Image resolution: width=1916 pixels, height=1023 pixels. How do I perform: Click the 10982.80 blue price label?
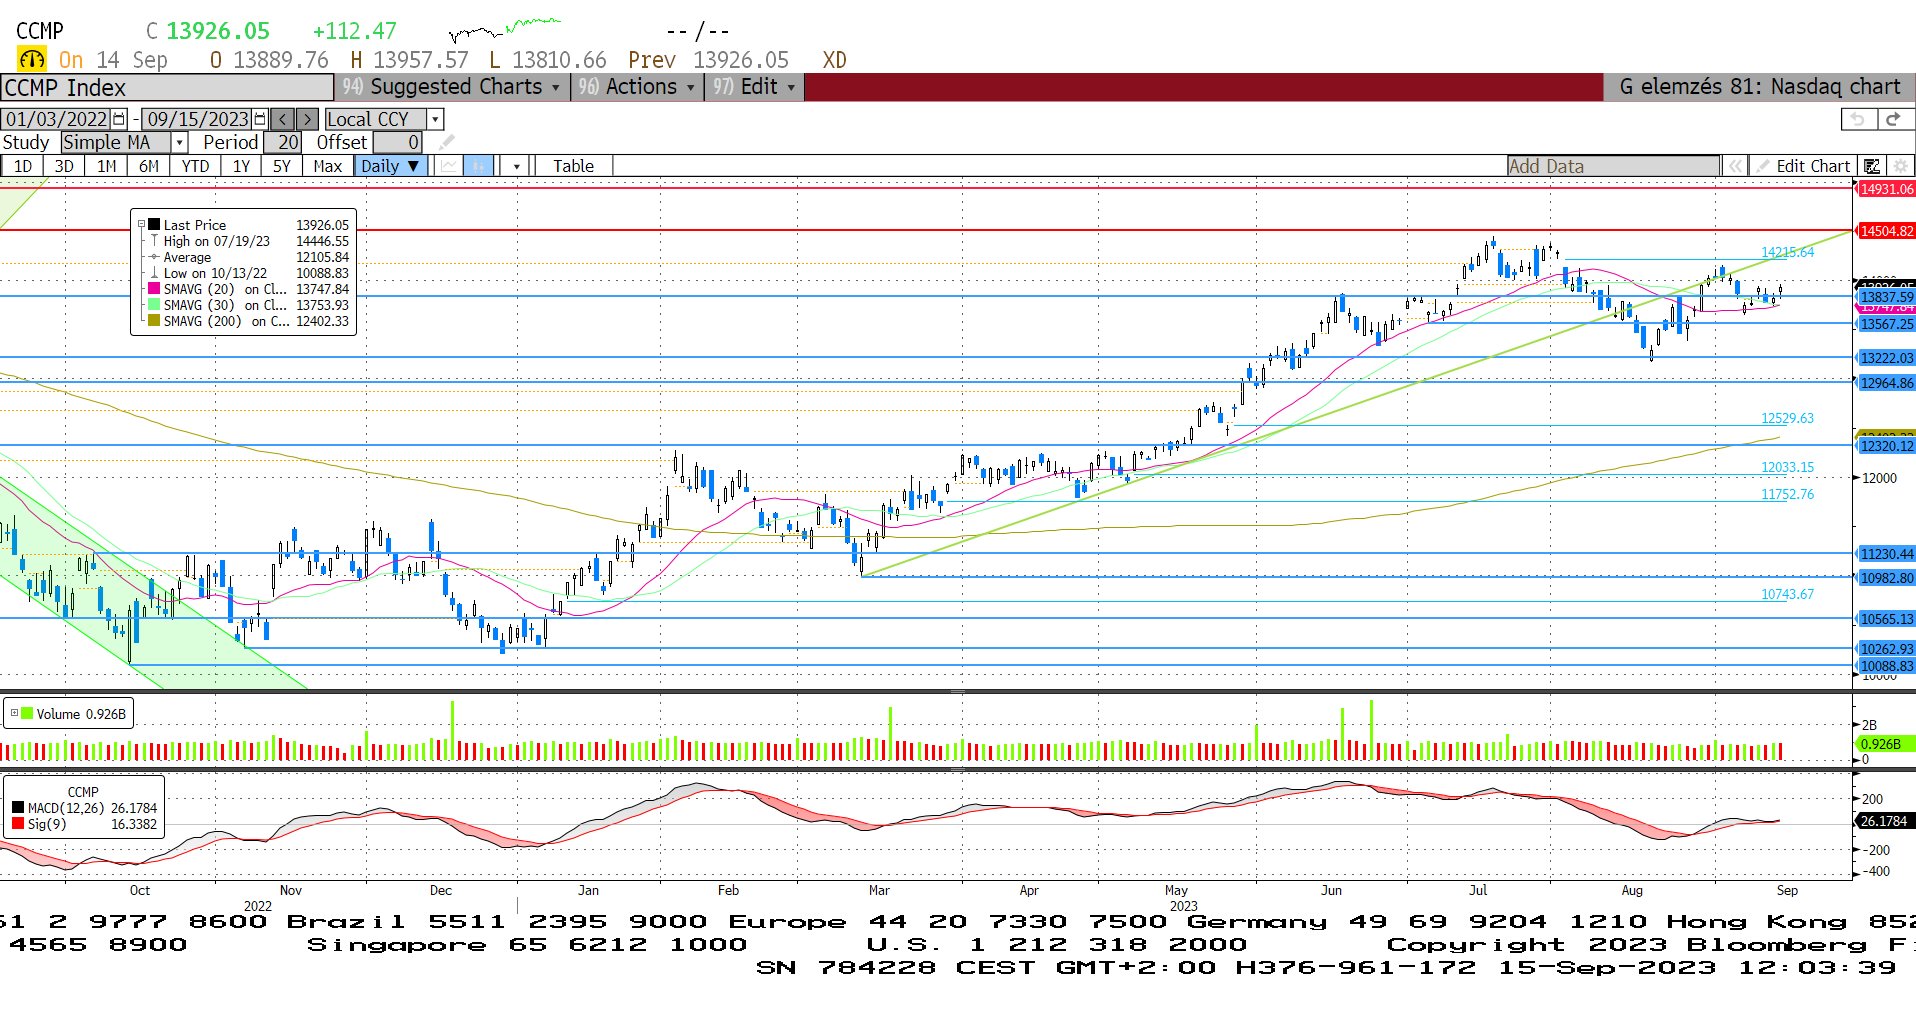pyautogui.click(x=1886, y=578)
